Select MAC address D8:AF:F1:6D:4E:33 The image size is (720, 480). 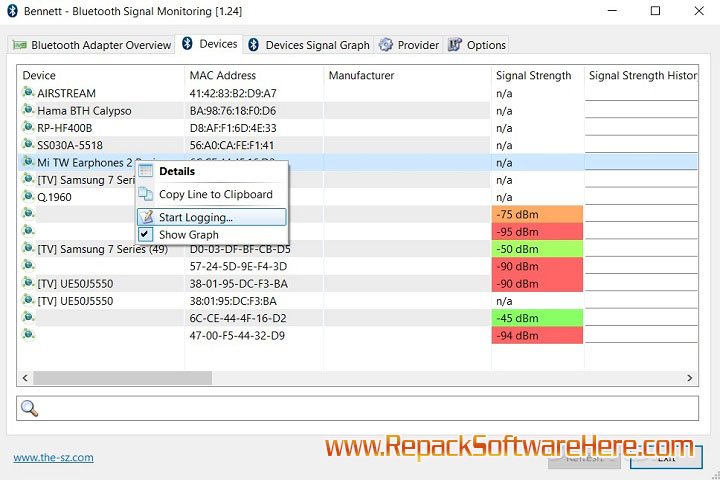[233, 128]
